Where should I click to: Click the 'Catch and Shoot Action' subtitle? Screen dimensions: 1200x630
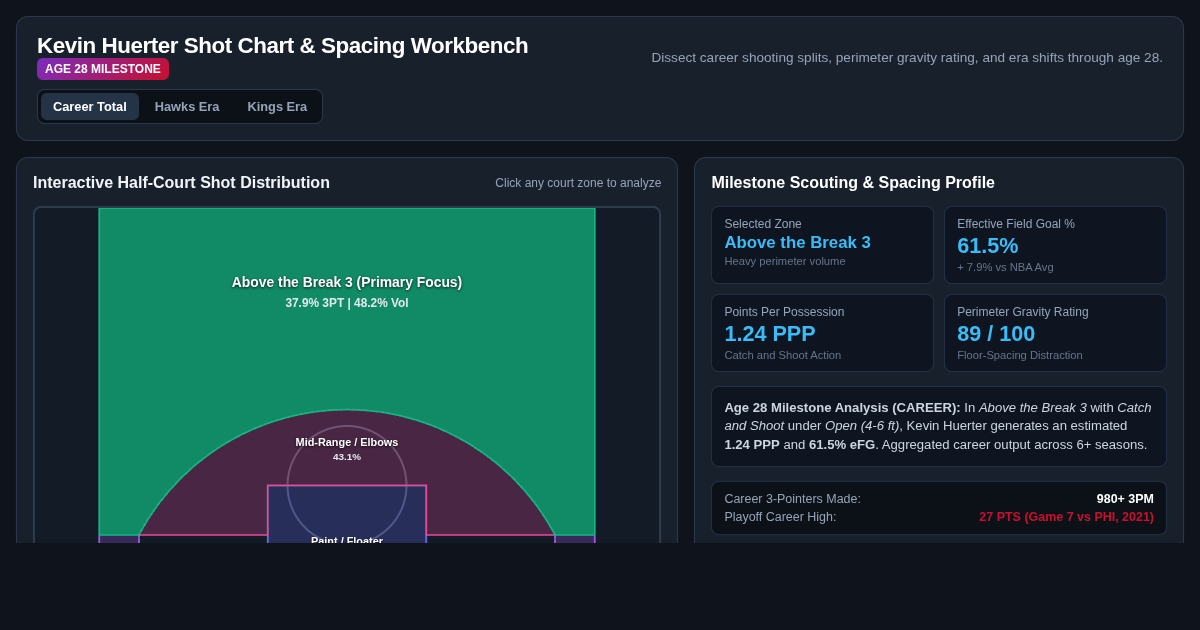pyautogui.click(x=783, y=355)
